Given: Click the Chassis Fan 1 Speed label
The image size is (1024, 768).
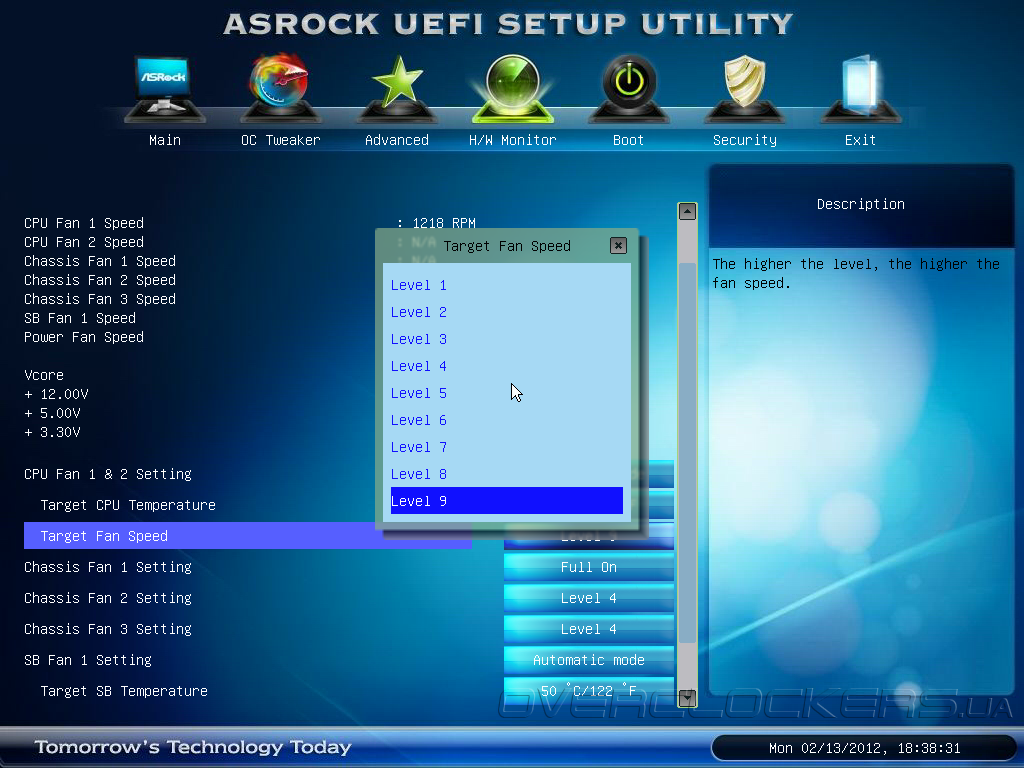Looking at the screenshot, I should (x=100, y=261).
